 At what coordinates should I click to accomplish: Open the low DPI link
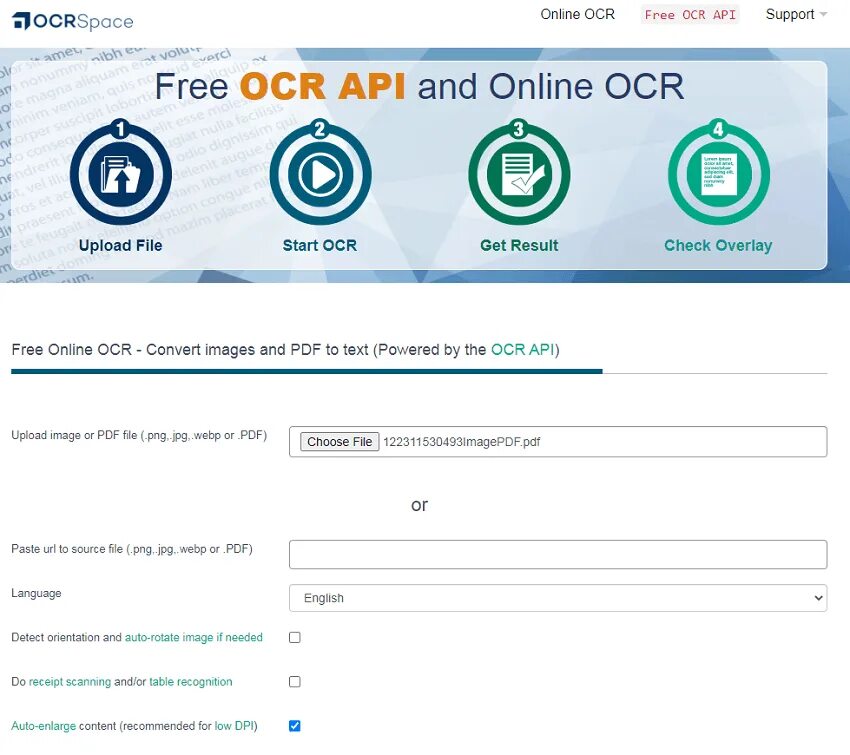(x=234, y=726)
